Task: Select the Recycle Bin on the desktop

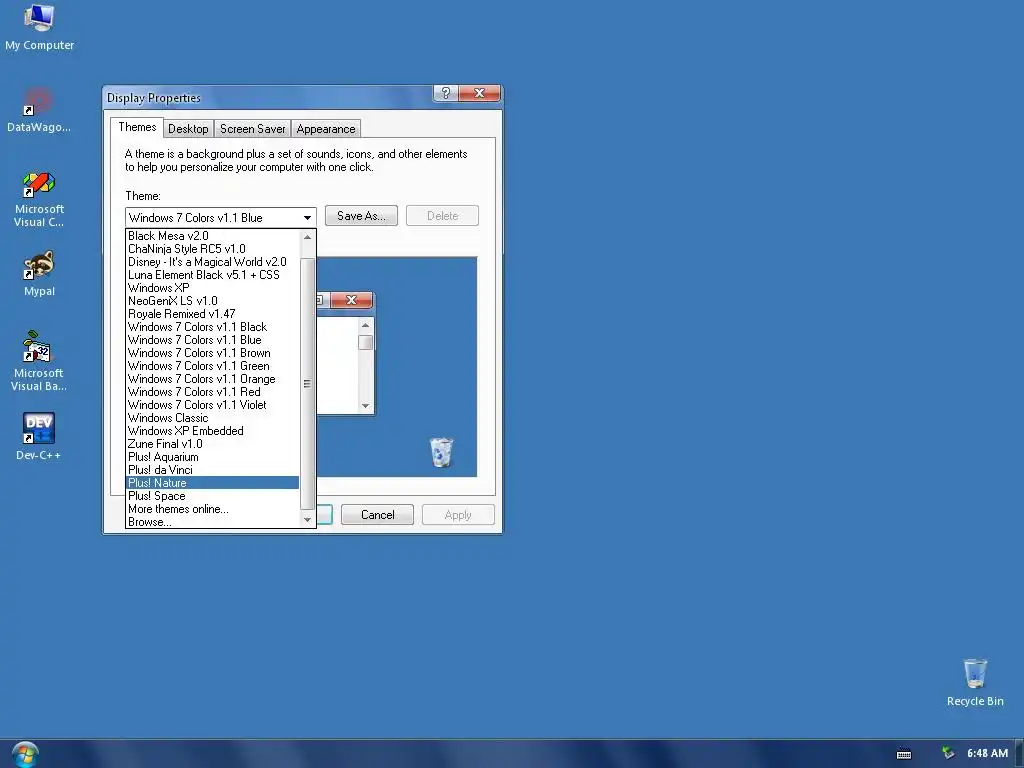Action: click(975, 682)
